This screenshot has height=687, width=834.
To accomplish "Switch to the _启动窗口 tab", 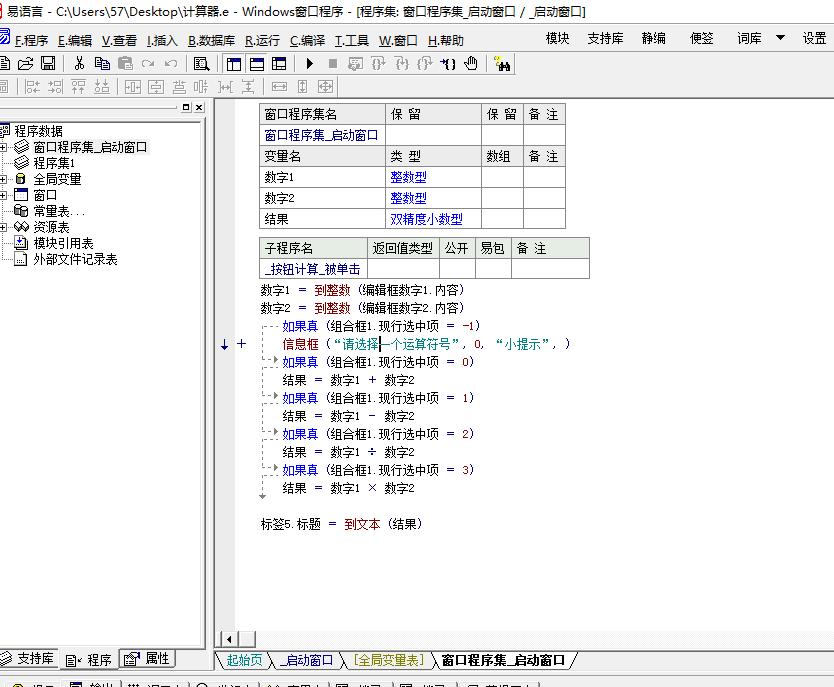I will click(306, 660).
